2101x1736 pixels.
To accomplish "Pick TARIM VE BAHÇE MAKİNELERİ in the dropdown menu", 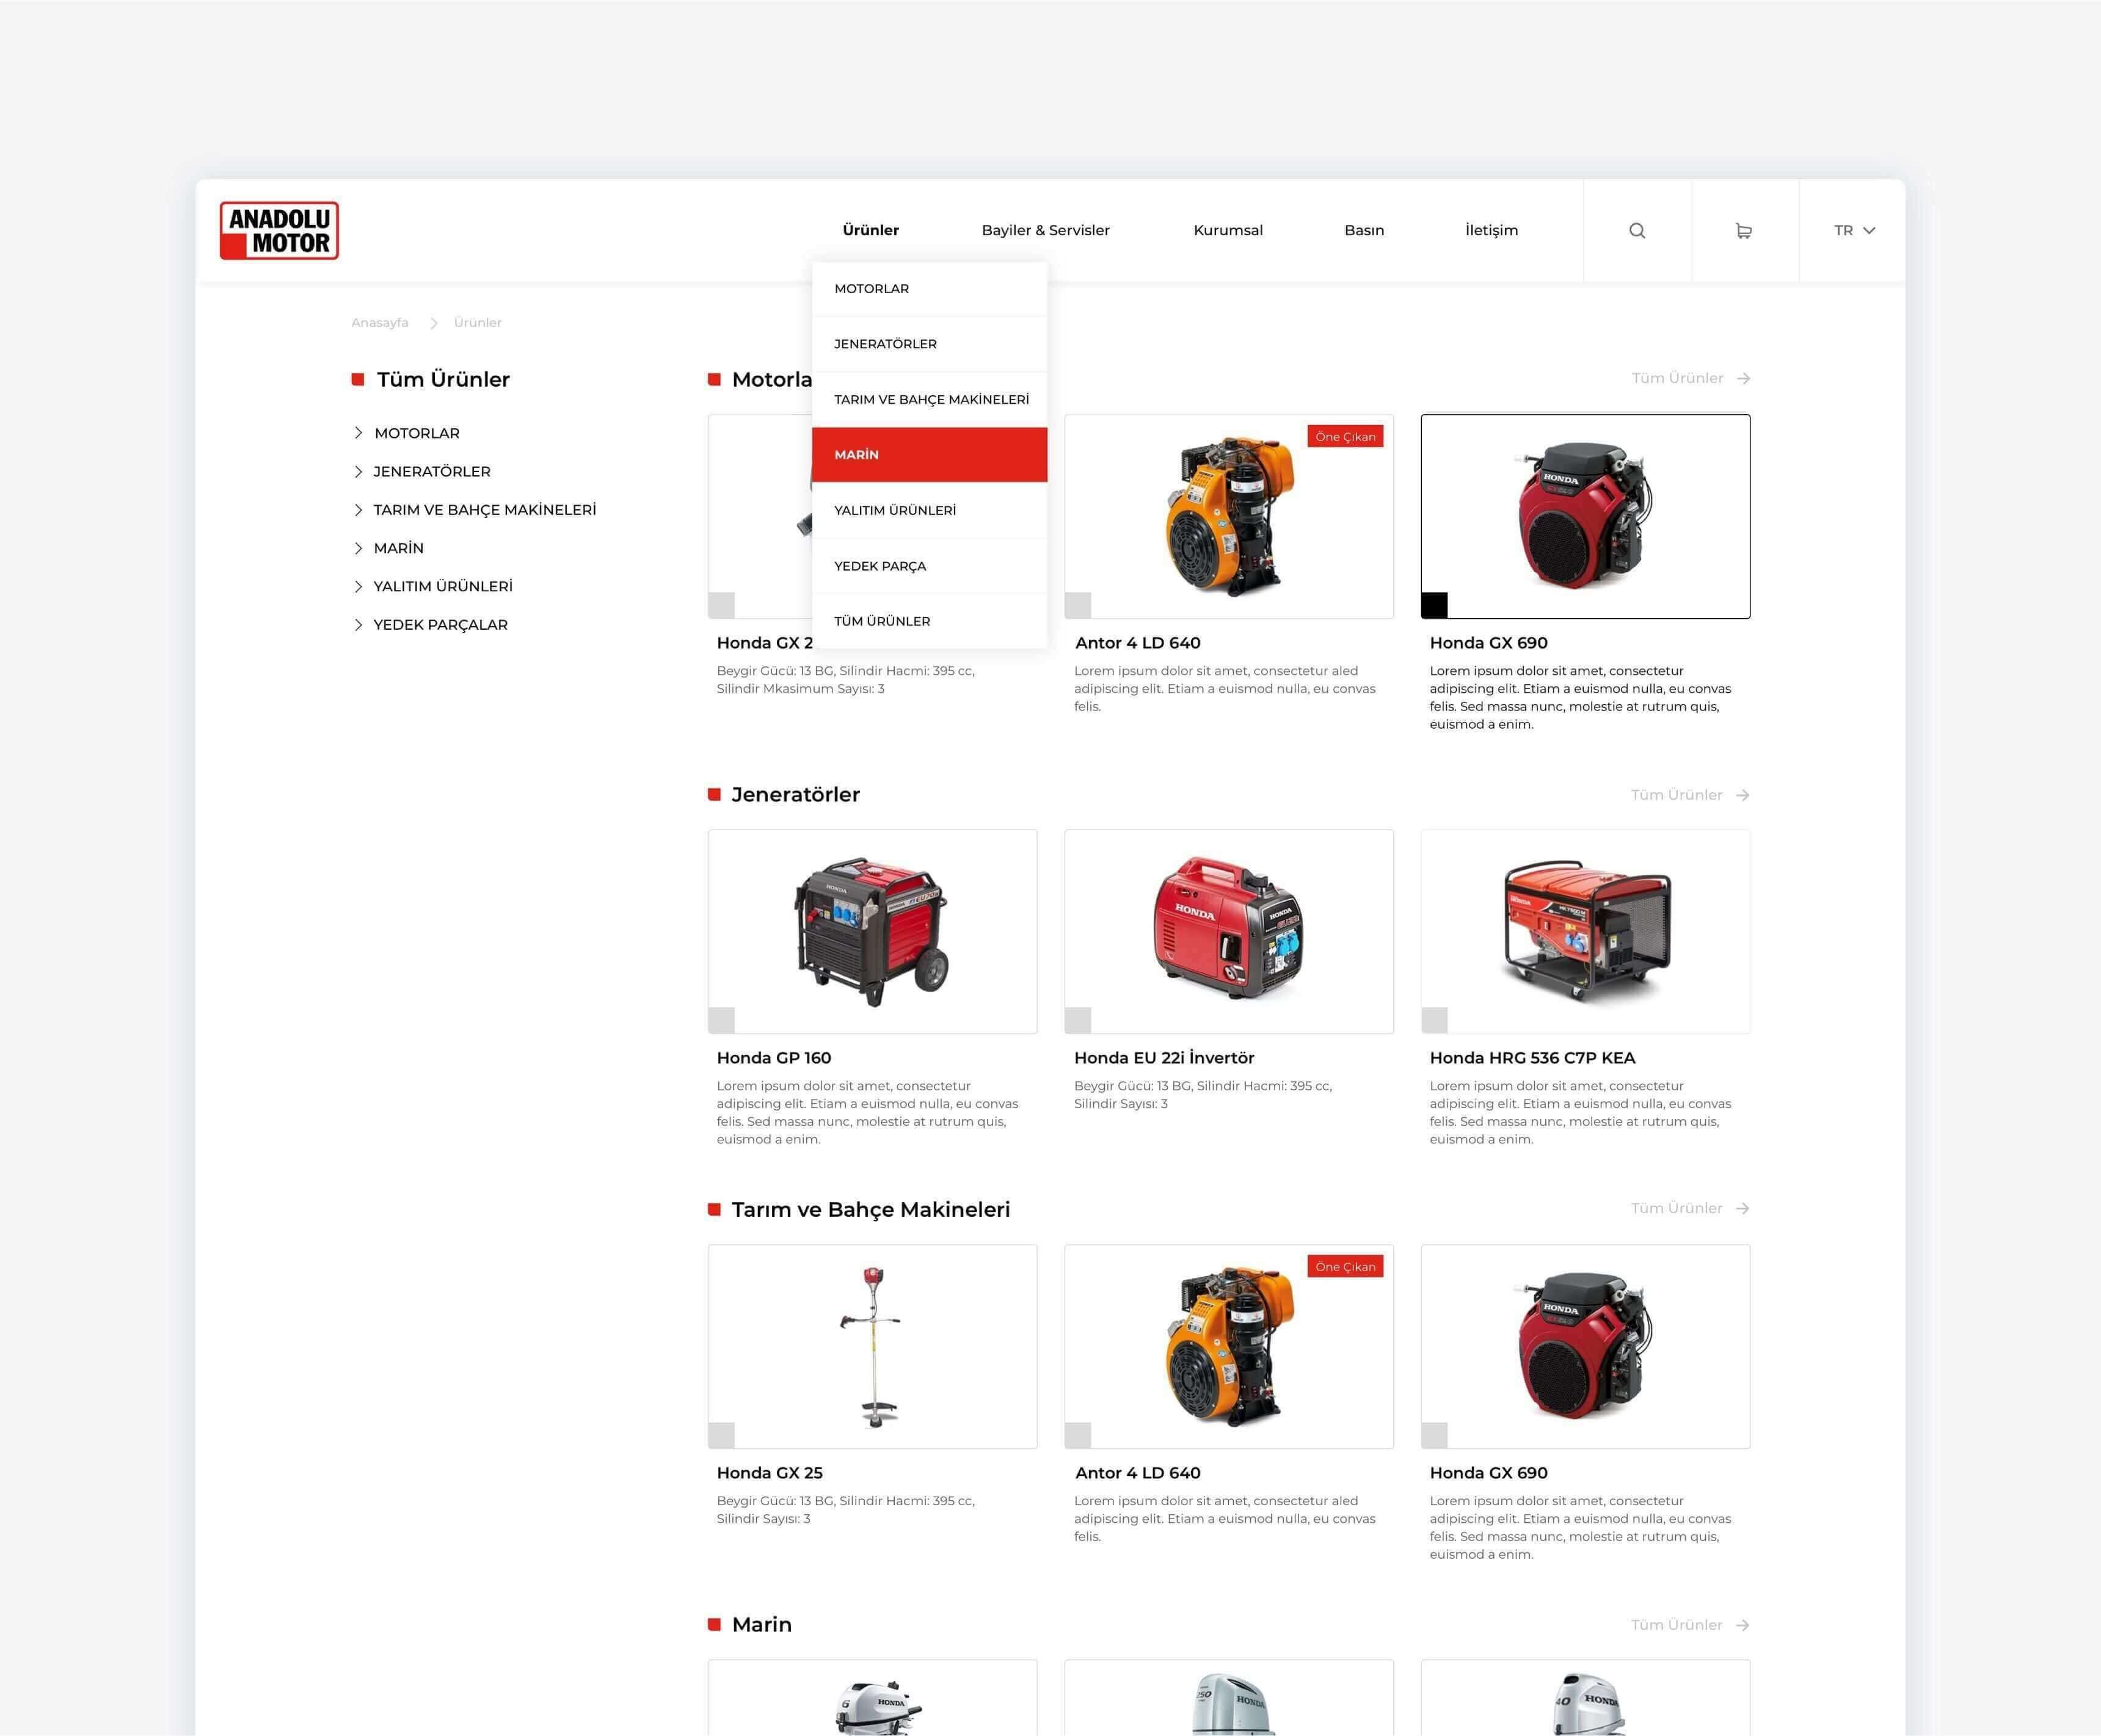I will point(929,399).
